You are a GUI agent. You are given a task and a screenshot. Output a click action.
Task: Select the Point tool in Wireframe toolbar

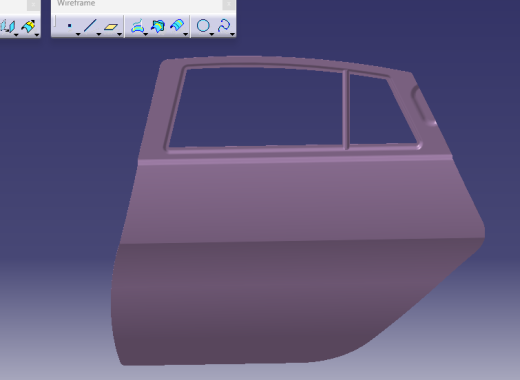point(69,26)
